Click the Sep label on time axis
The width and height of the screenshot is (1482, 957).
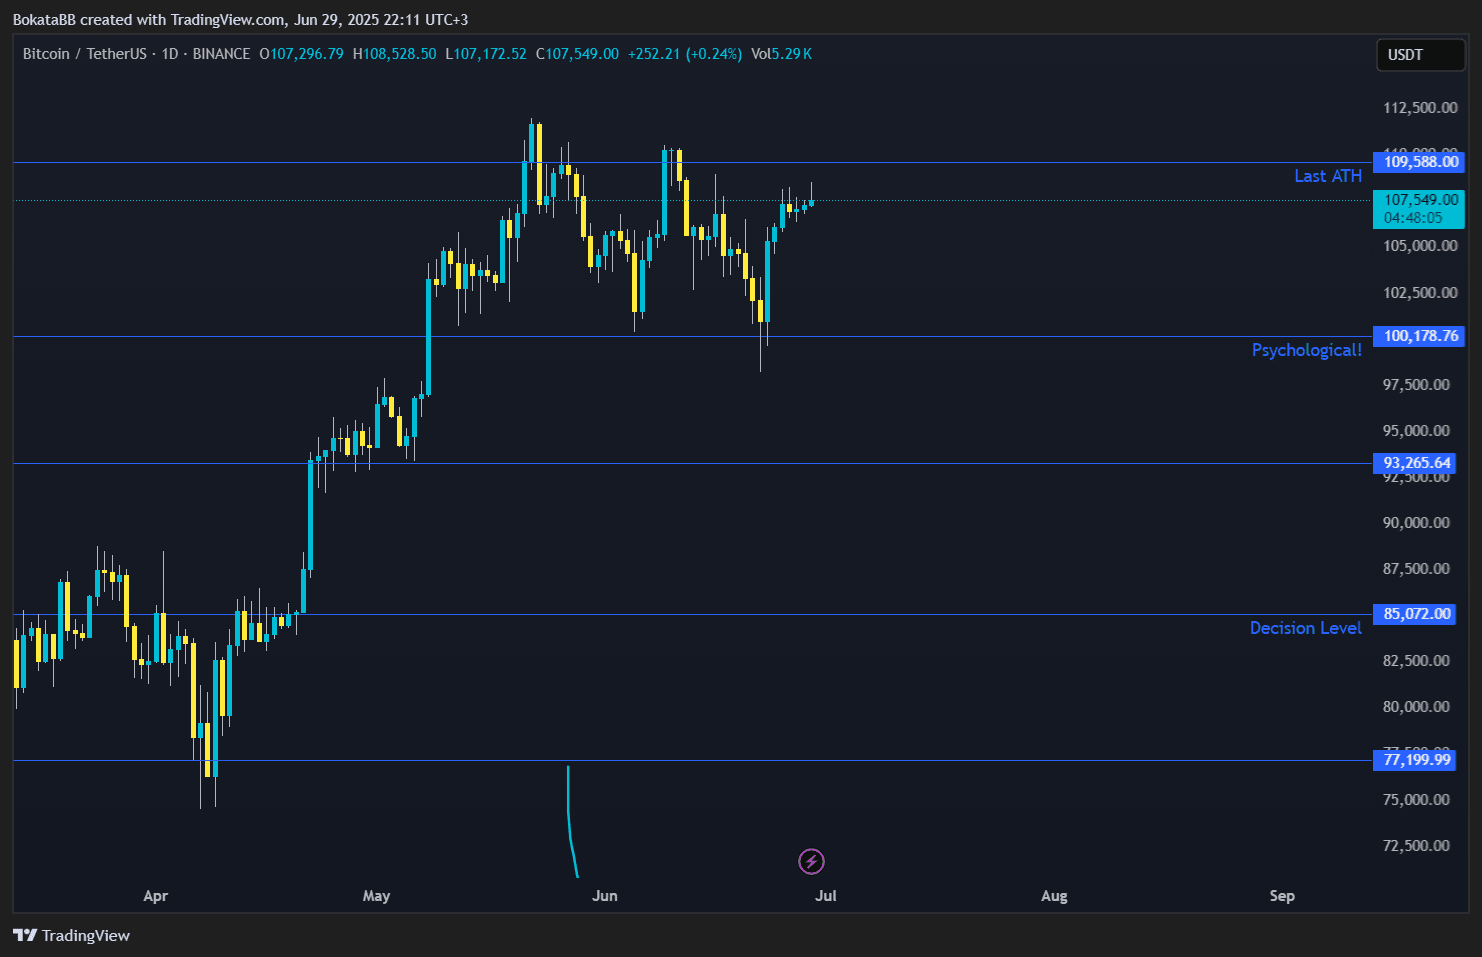point(1282,896)
